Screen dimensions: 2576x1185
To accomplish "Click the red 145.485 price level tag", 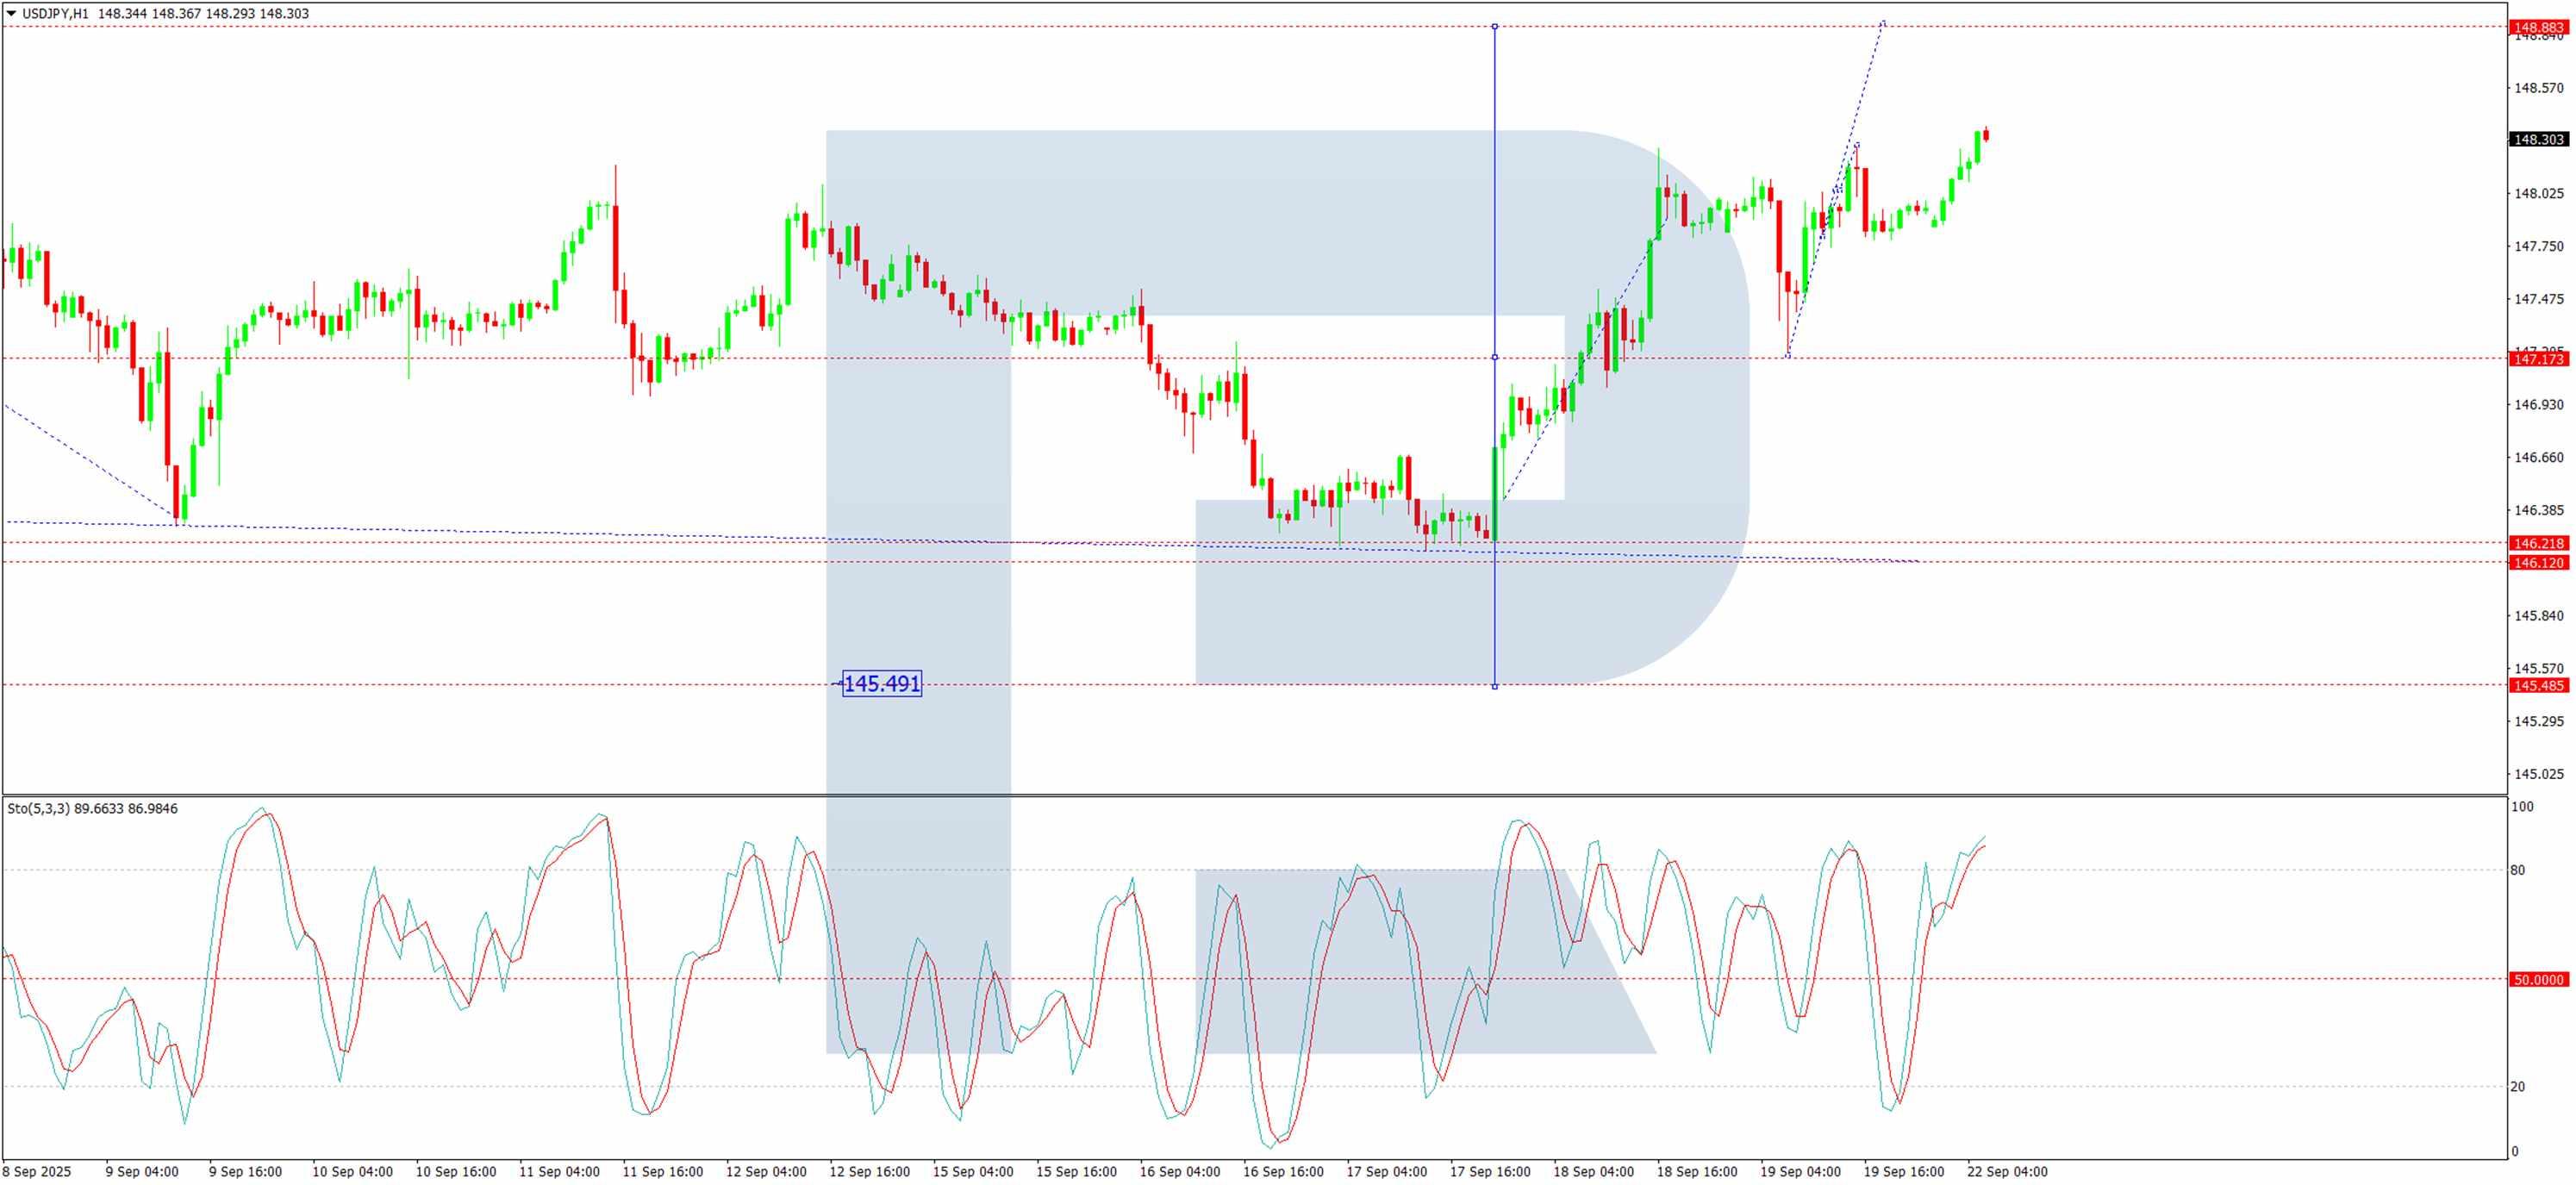I will [2538, 686].
